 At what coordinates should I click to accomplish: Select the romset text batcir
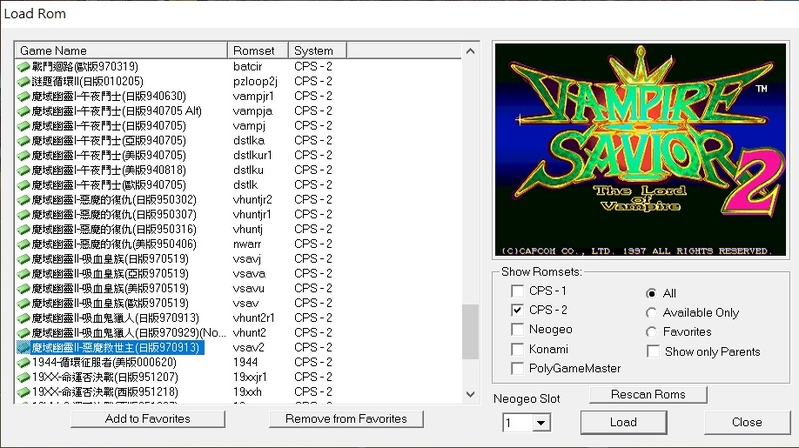(247, 67)
